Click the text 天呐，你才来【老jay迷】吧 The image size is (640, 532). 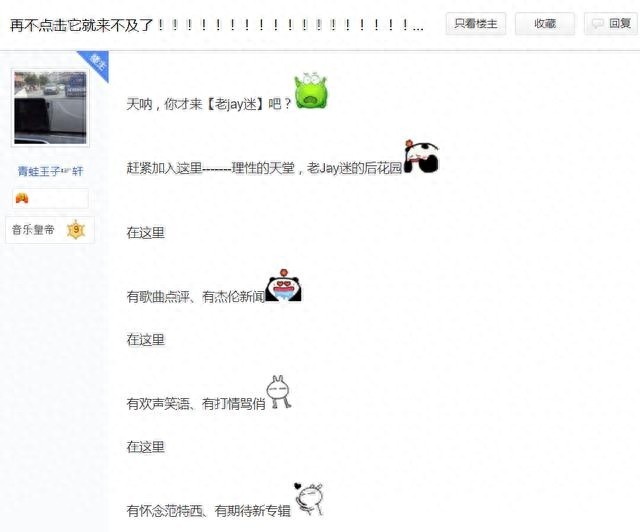coord(209,104)
